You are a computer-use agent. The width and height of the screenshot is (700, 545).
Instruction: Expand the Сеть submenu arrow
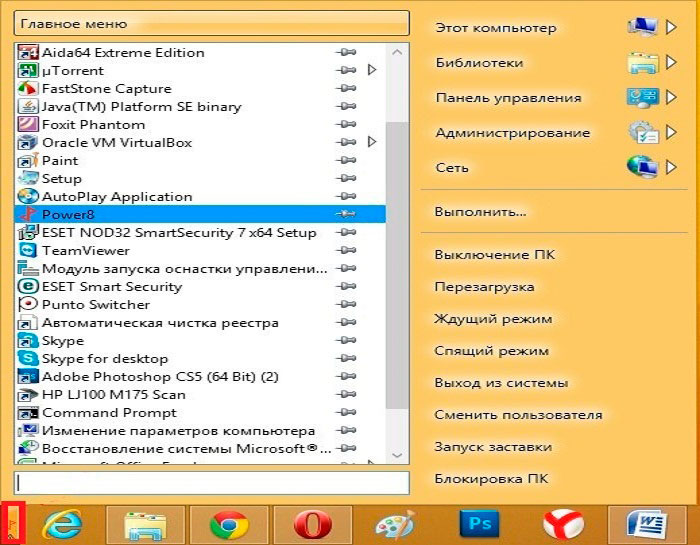coord(671,167)
